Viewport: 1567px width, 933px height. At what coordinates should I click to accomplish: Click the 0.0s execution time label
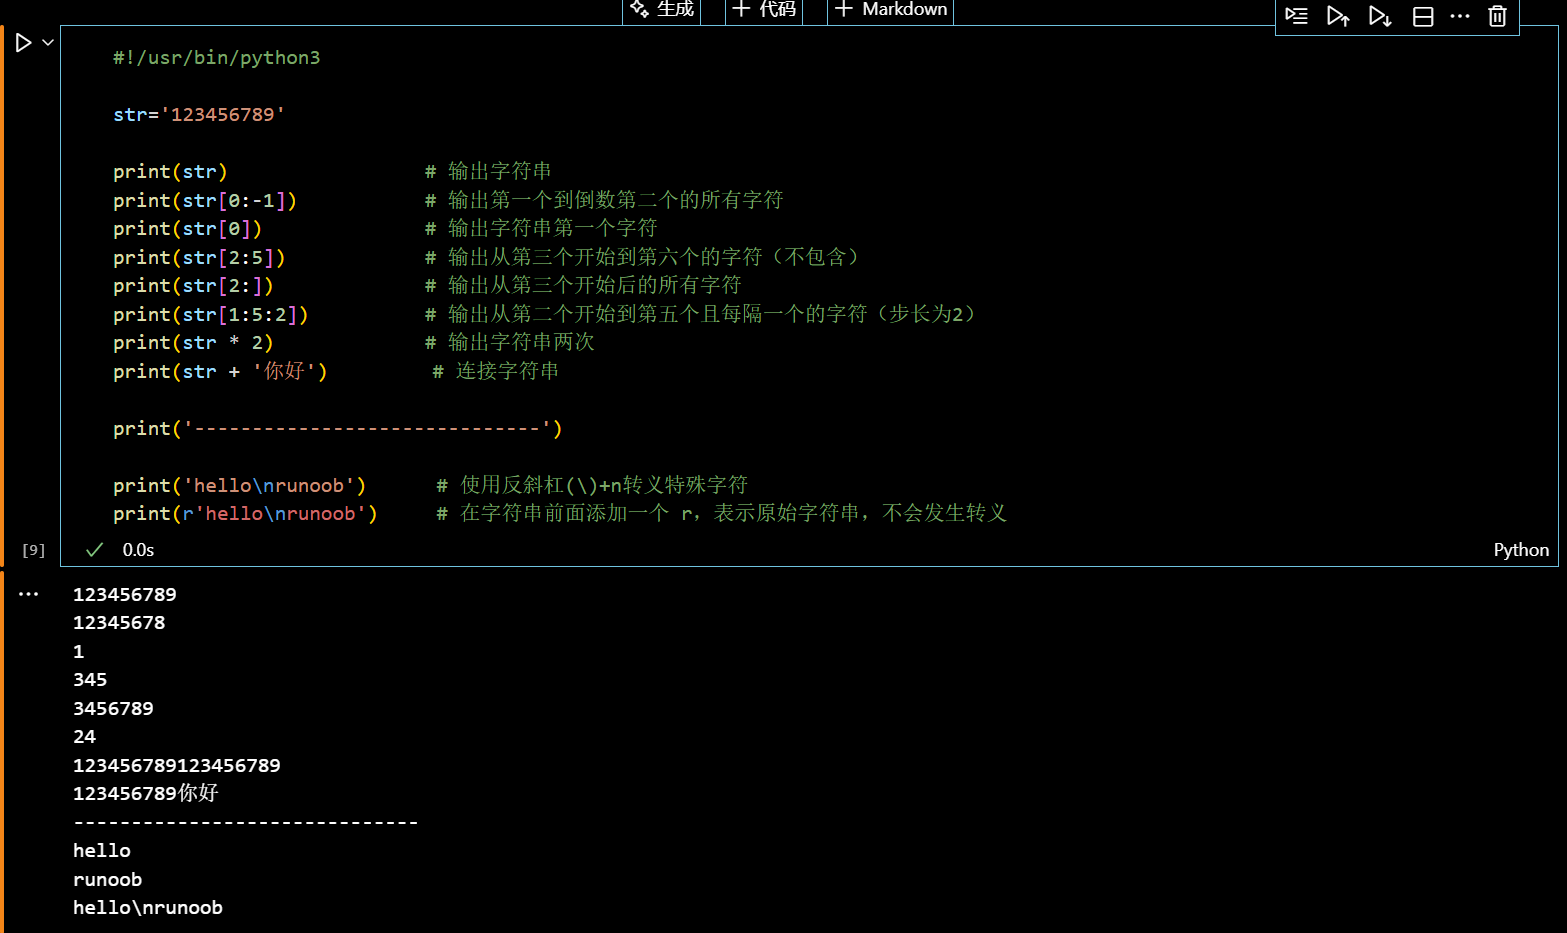(137, 549)
